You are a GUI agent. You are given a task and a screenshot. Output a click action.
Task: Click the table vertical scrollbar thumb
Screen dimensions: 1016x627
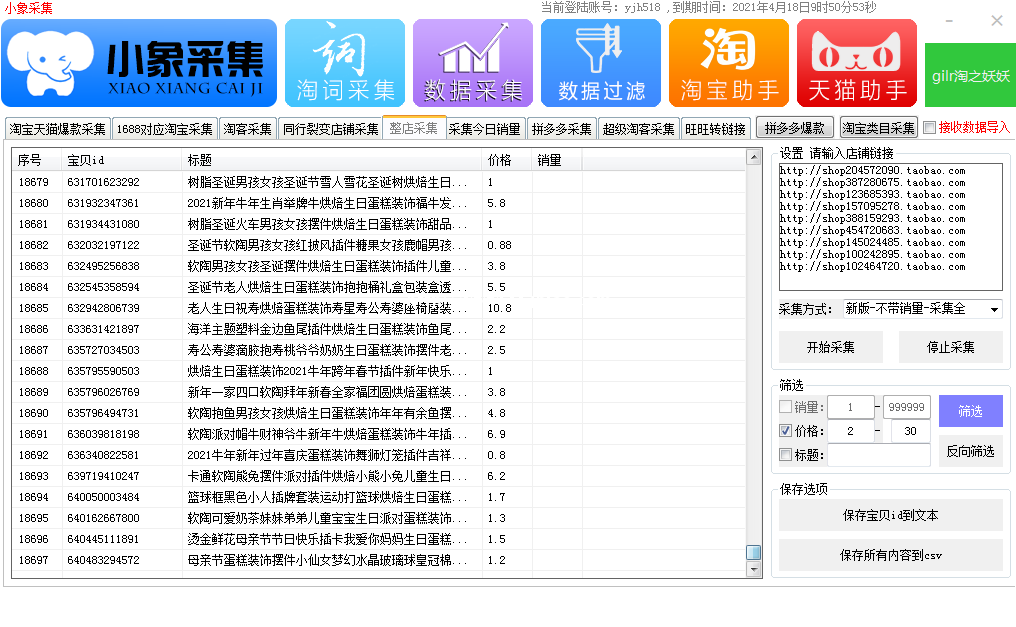(754, 553)
